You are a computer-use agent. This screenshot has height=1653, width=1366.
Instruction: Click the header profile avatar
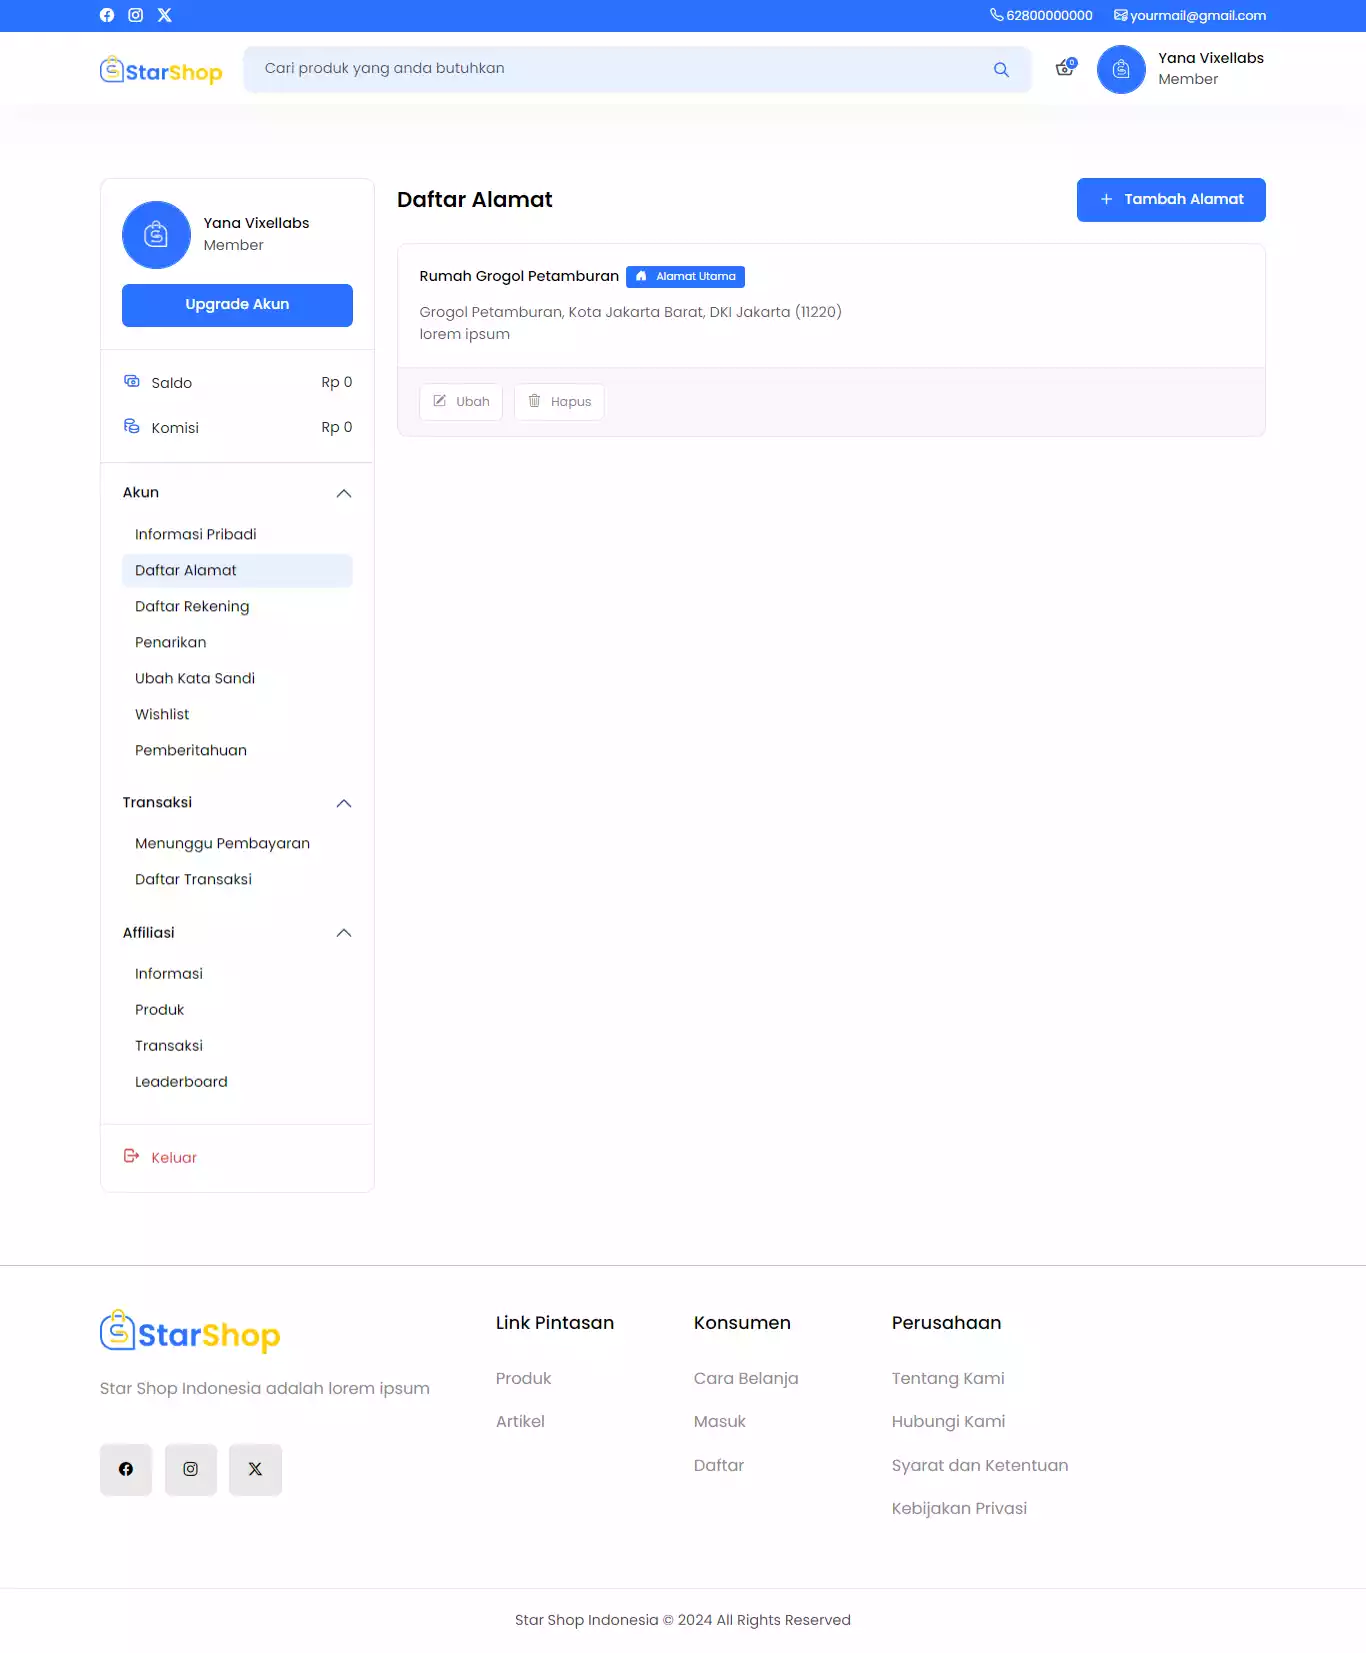tap(1121, 70)
